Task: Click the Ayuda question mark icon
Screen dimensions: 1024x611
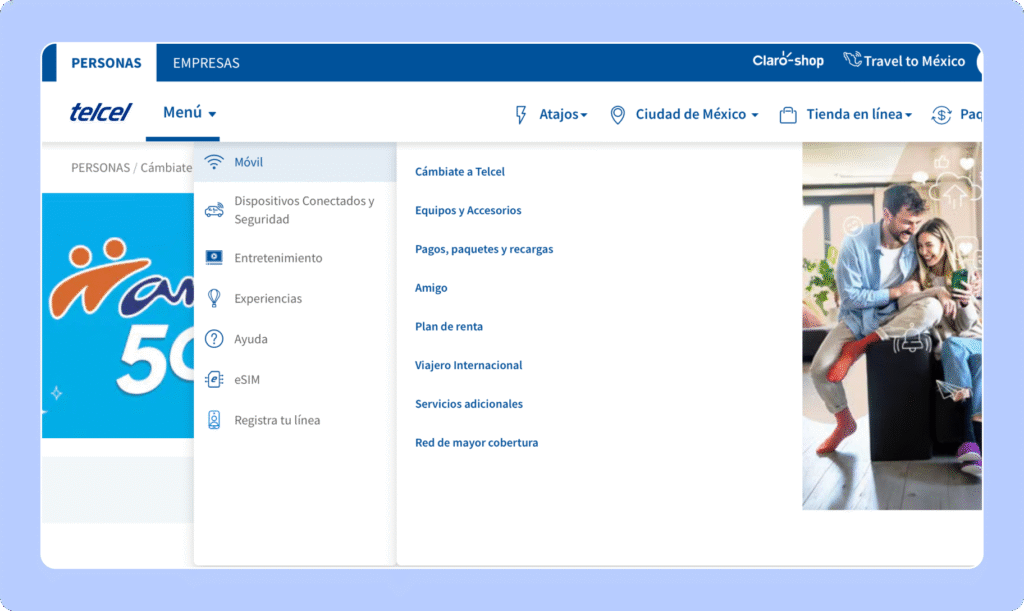Action: click(x=213, y=339)
